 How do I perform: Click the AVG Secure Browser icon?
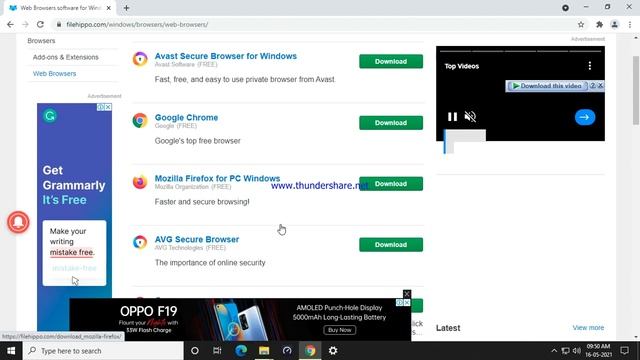coord(140,242)
